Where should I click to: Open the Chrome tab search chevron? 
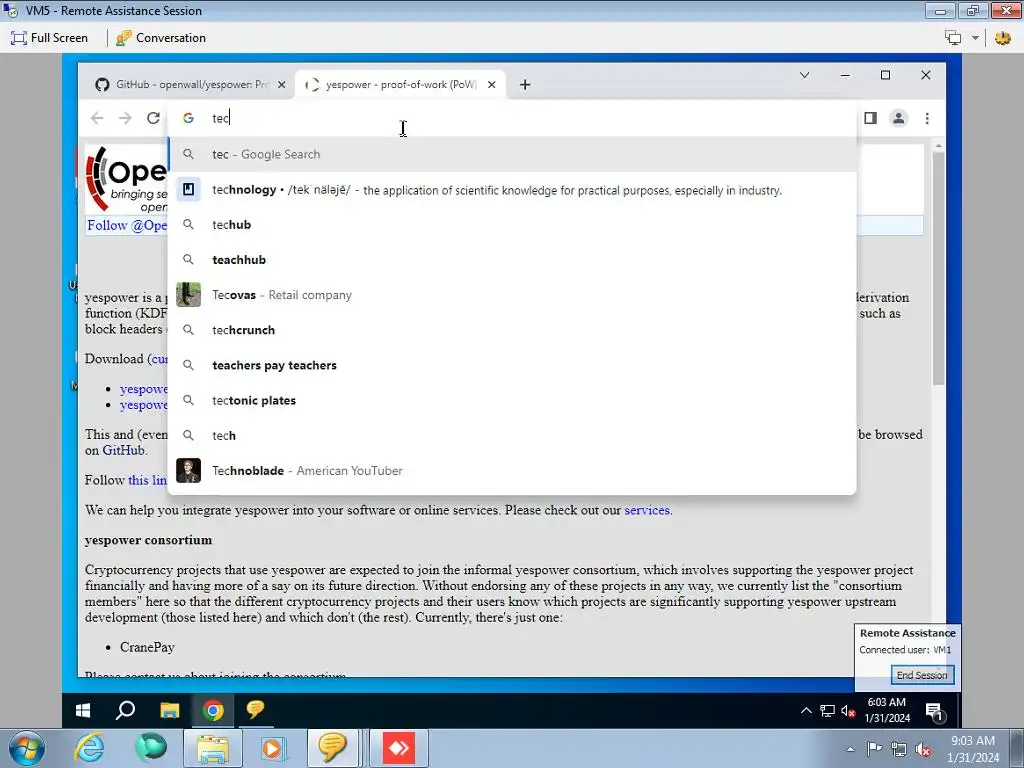click(x=805, y=75)
